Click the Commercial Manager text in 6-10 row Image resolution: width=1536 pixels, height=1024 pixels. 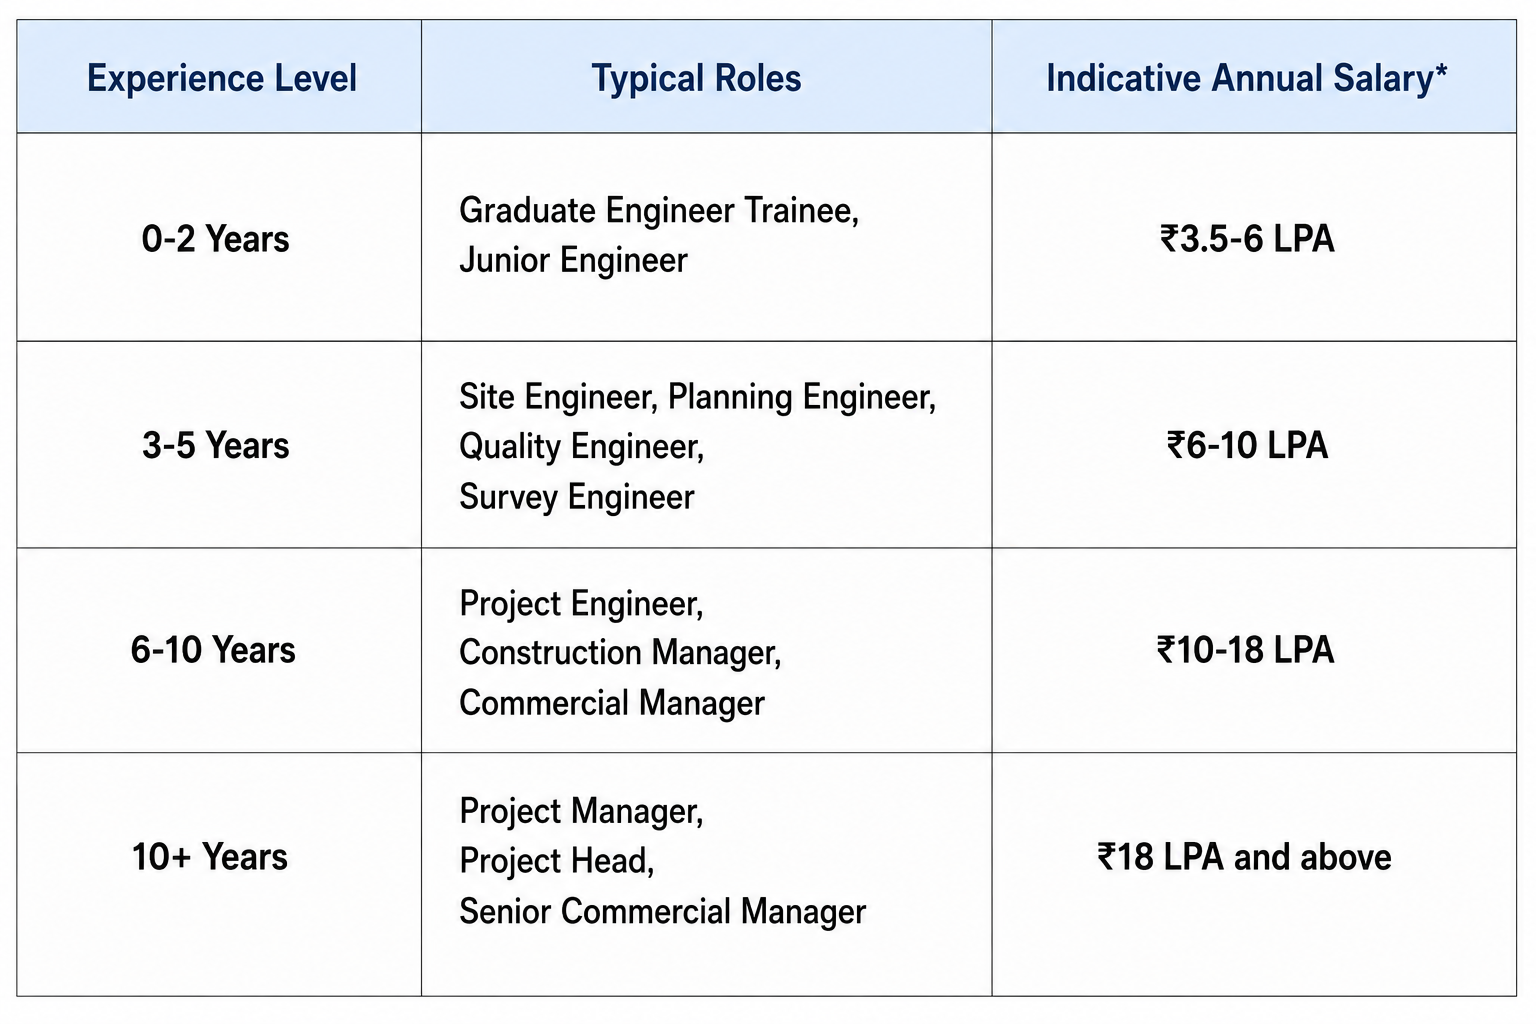[612, 703]
